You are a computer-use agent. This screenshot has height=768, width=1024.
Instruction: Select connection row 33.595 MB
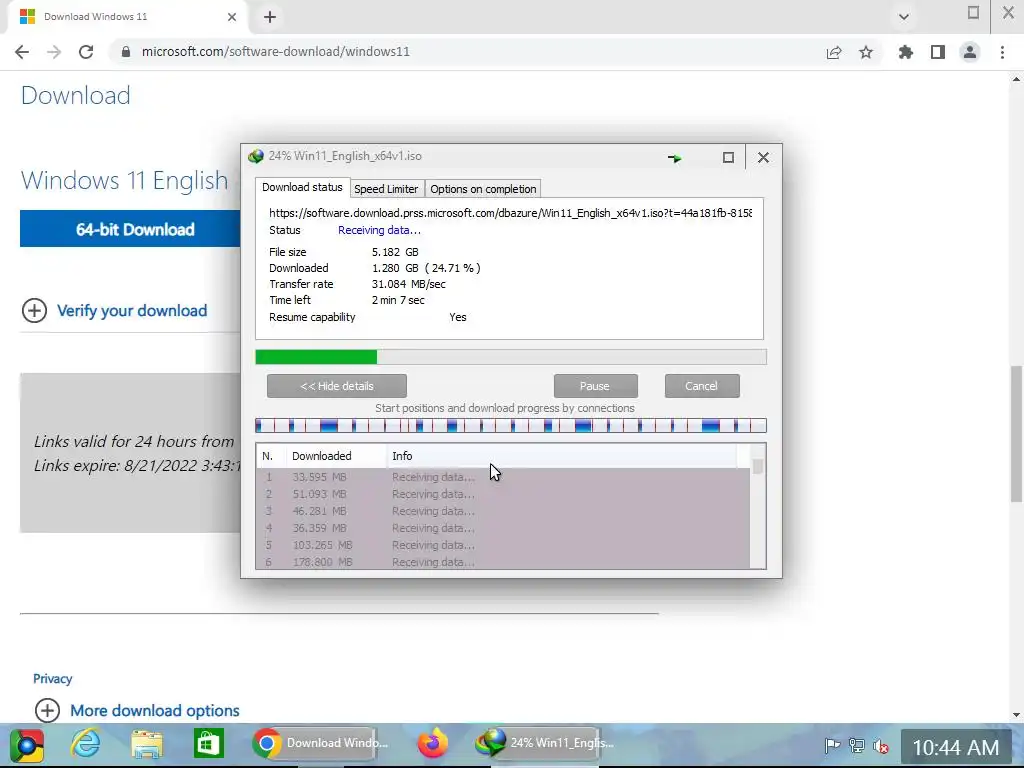(503, 477)
